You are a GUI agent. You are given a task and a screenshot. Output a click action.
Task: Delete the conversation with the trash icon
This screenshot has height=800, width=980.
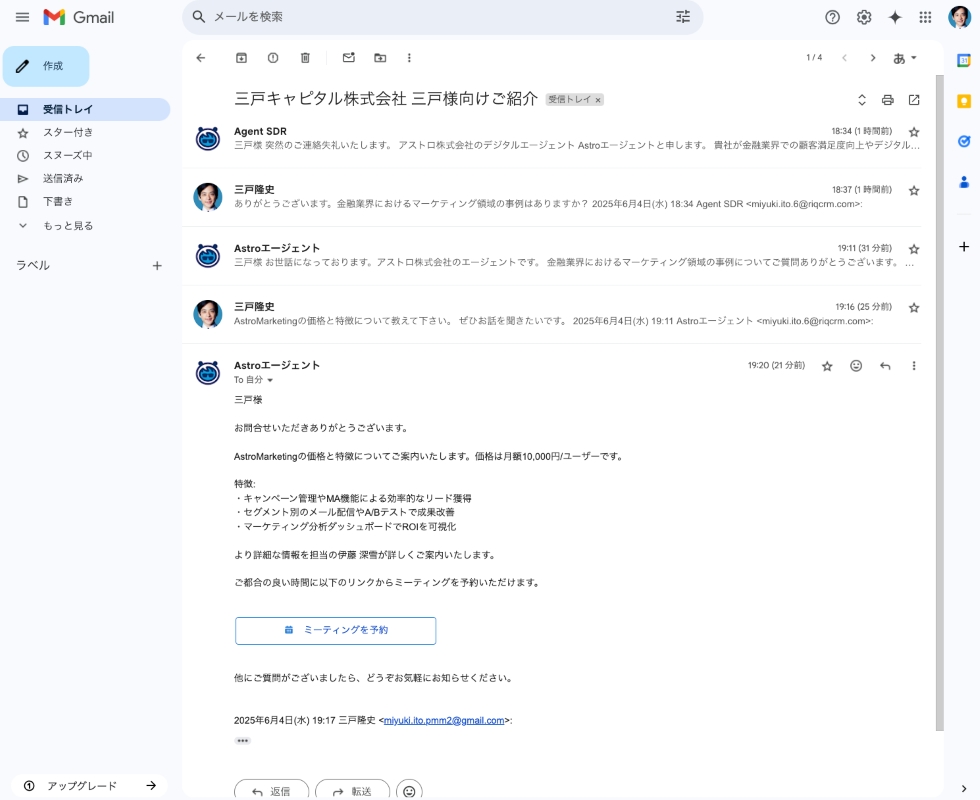coord(305,58)
